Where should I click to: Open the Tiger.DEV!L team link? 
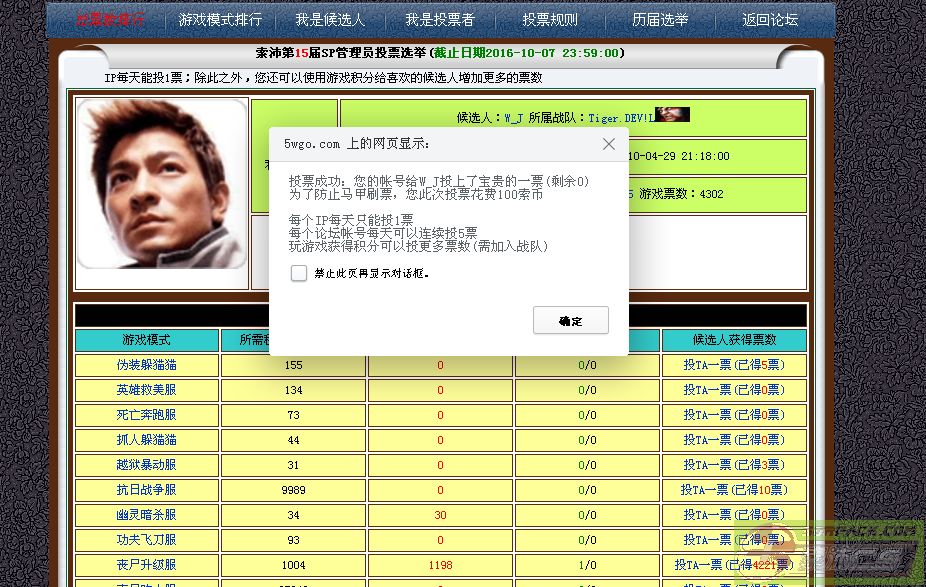[619, 117]
